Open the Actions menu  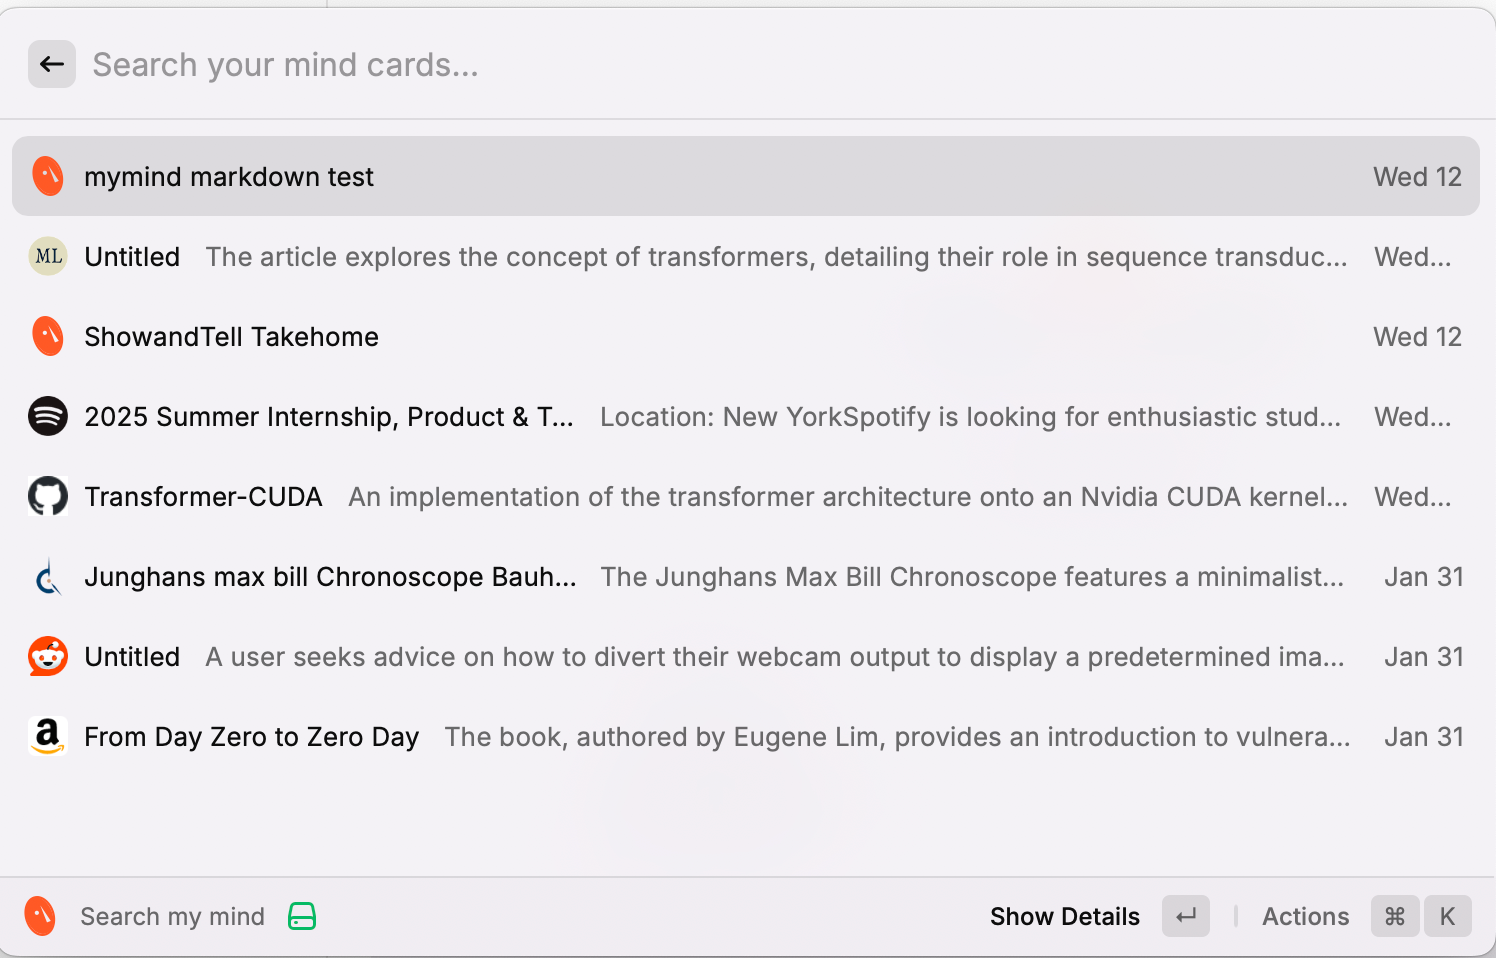1305,915
